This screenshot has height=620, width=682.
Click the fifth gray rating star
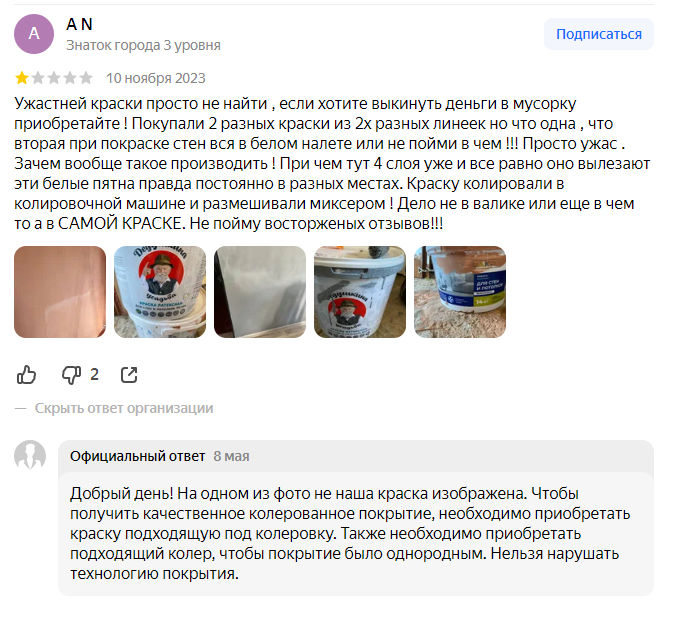[x=86, y=78]
